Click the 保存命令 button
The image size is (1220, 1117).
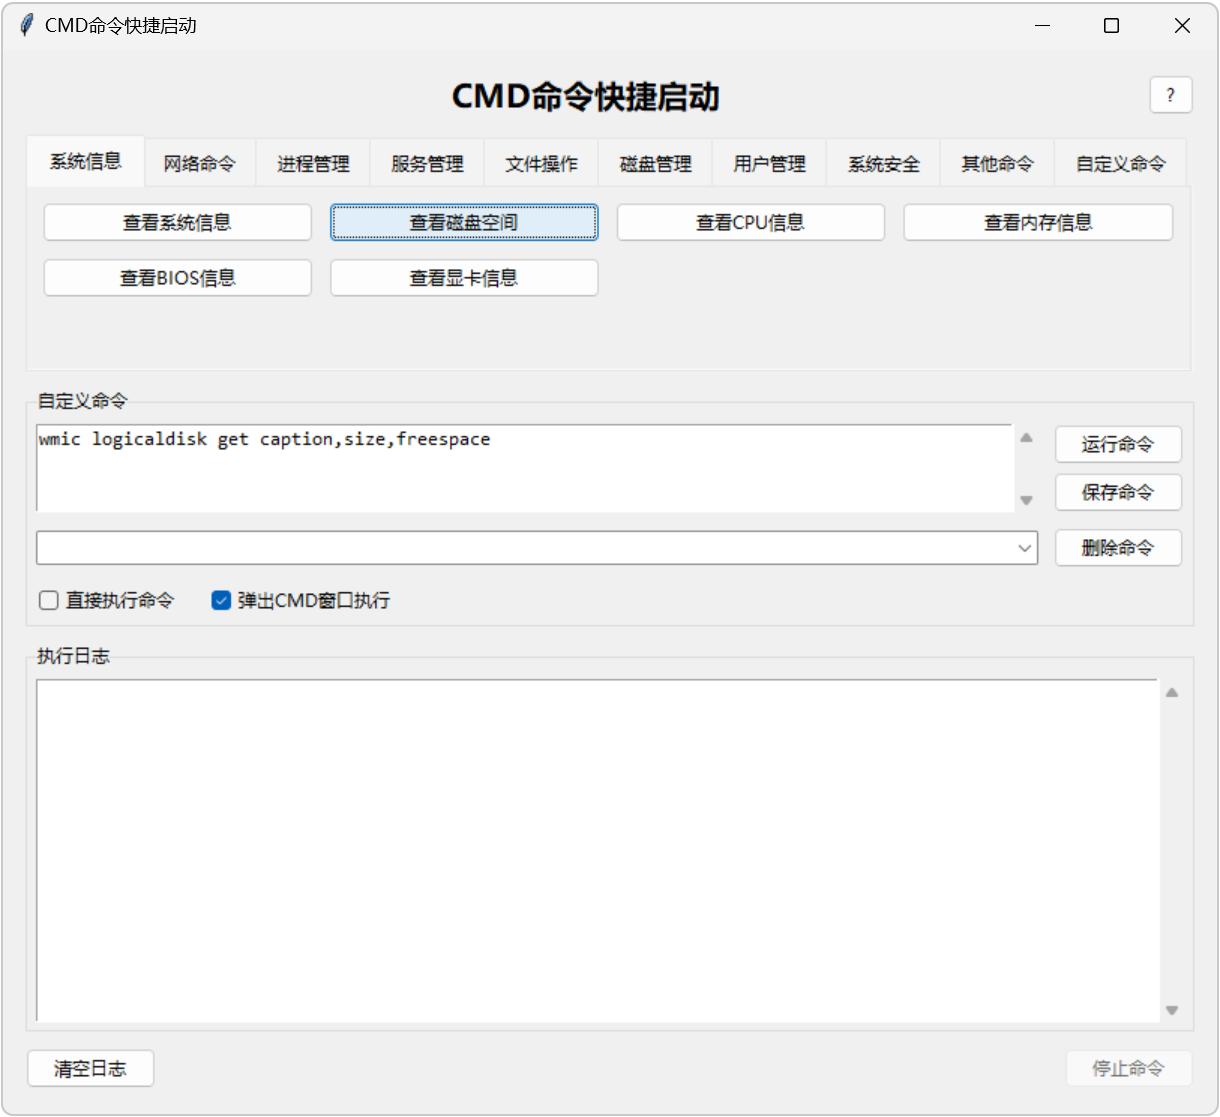1118,492
